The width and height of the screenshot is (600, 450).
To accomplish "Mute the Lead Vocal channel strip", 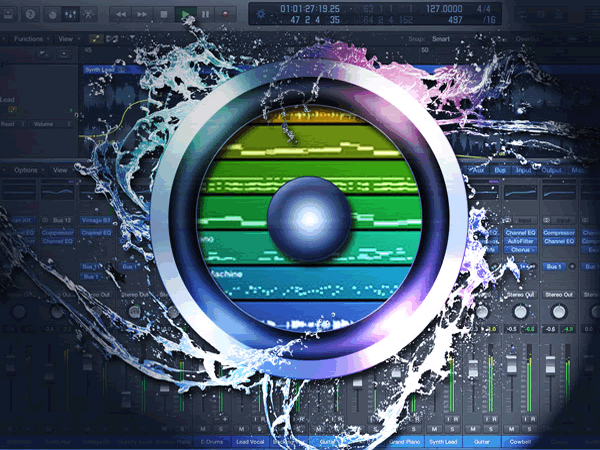I will coord(241,429).
